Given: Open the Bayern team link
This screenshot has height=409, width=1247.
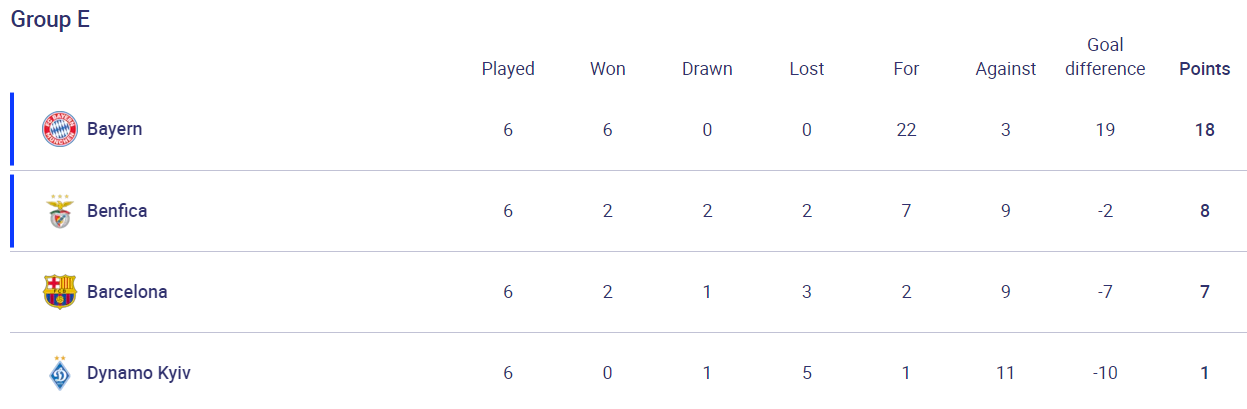Looking at the screenshot, I should point(115,129).
